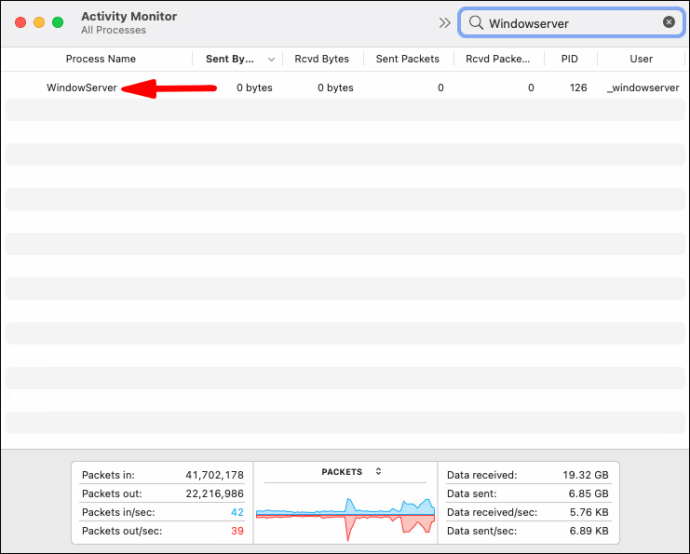
Task: Click the _windowserver user cell
Action: tap(643, 88)
